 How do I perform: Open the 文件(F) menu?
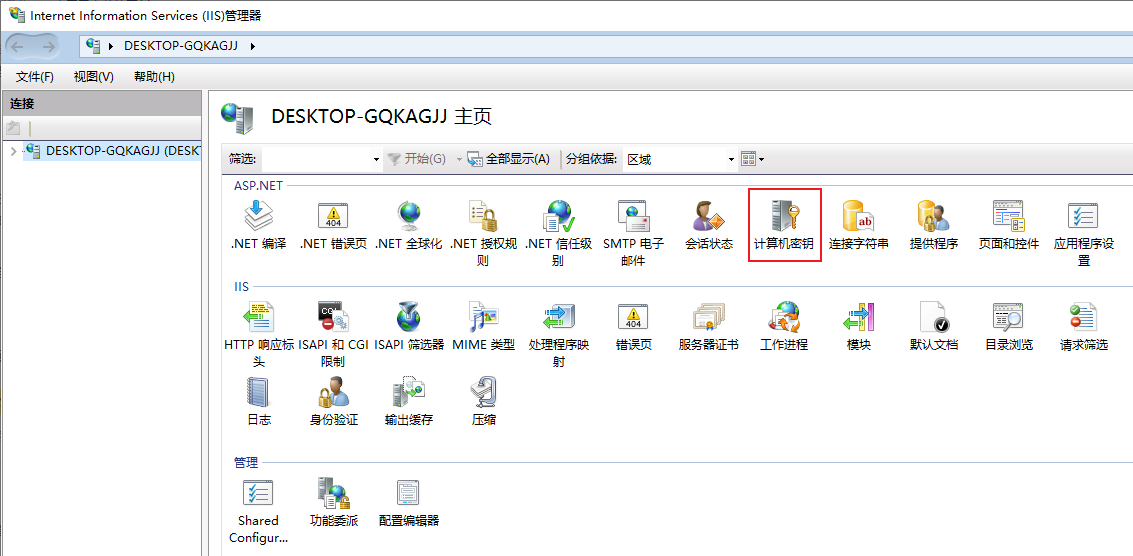point(35,77)
